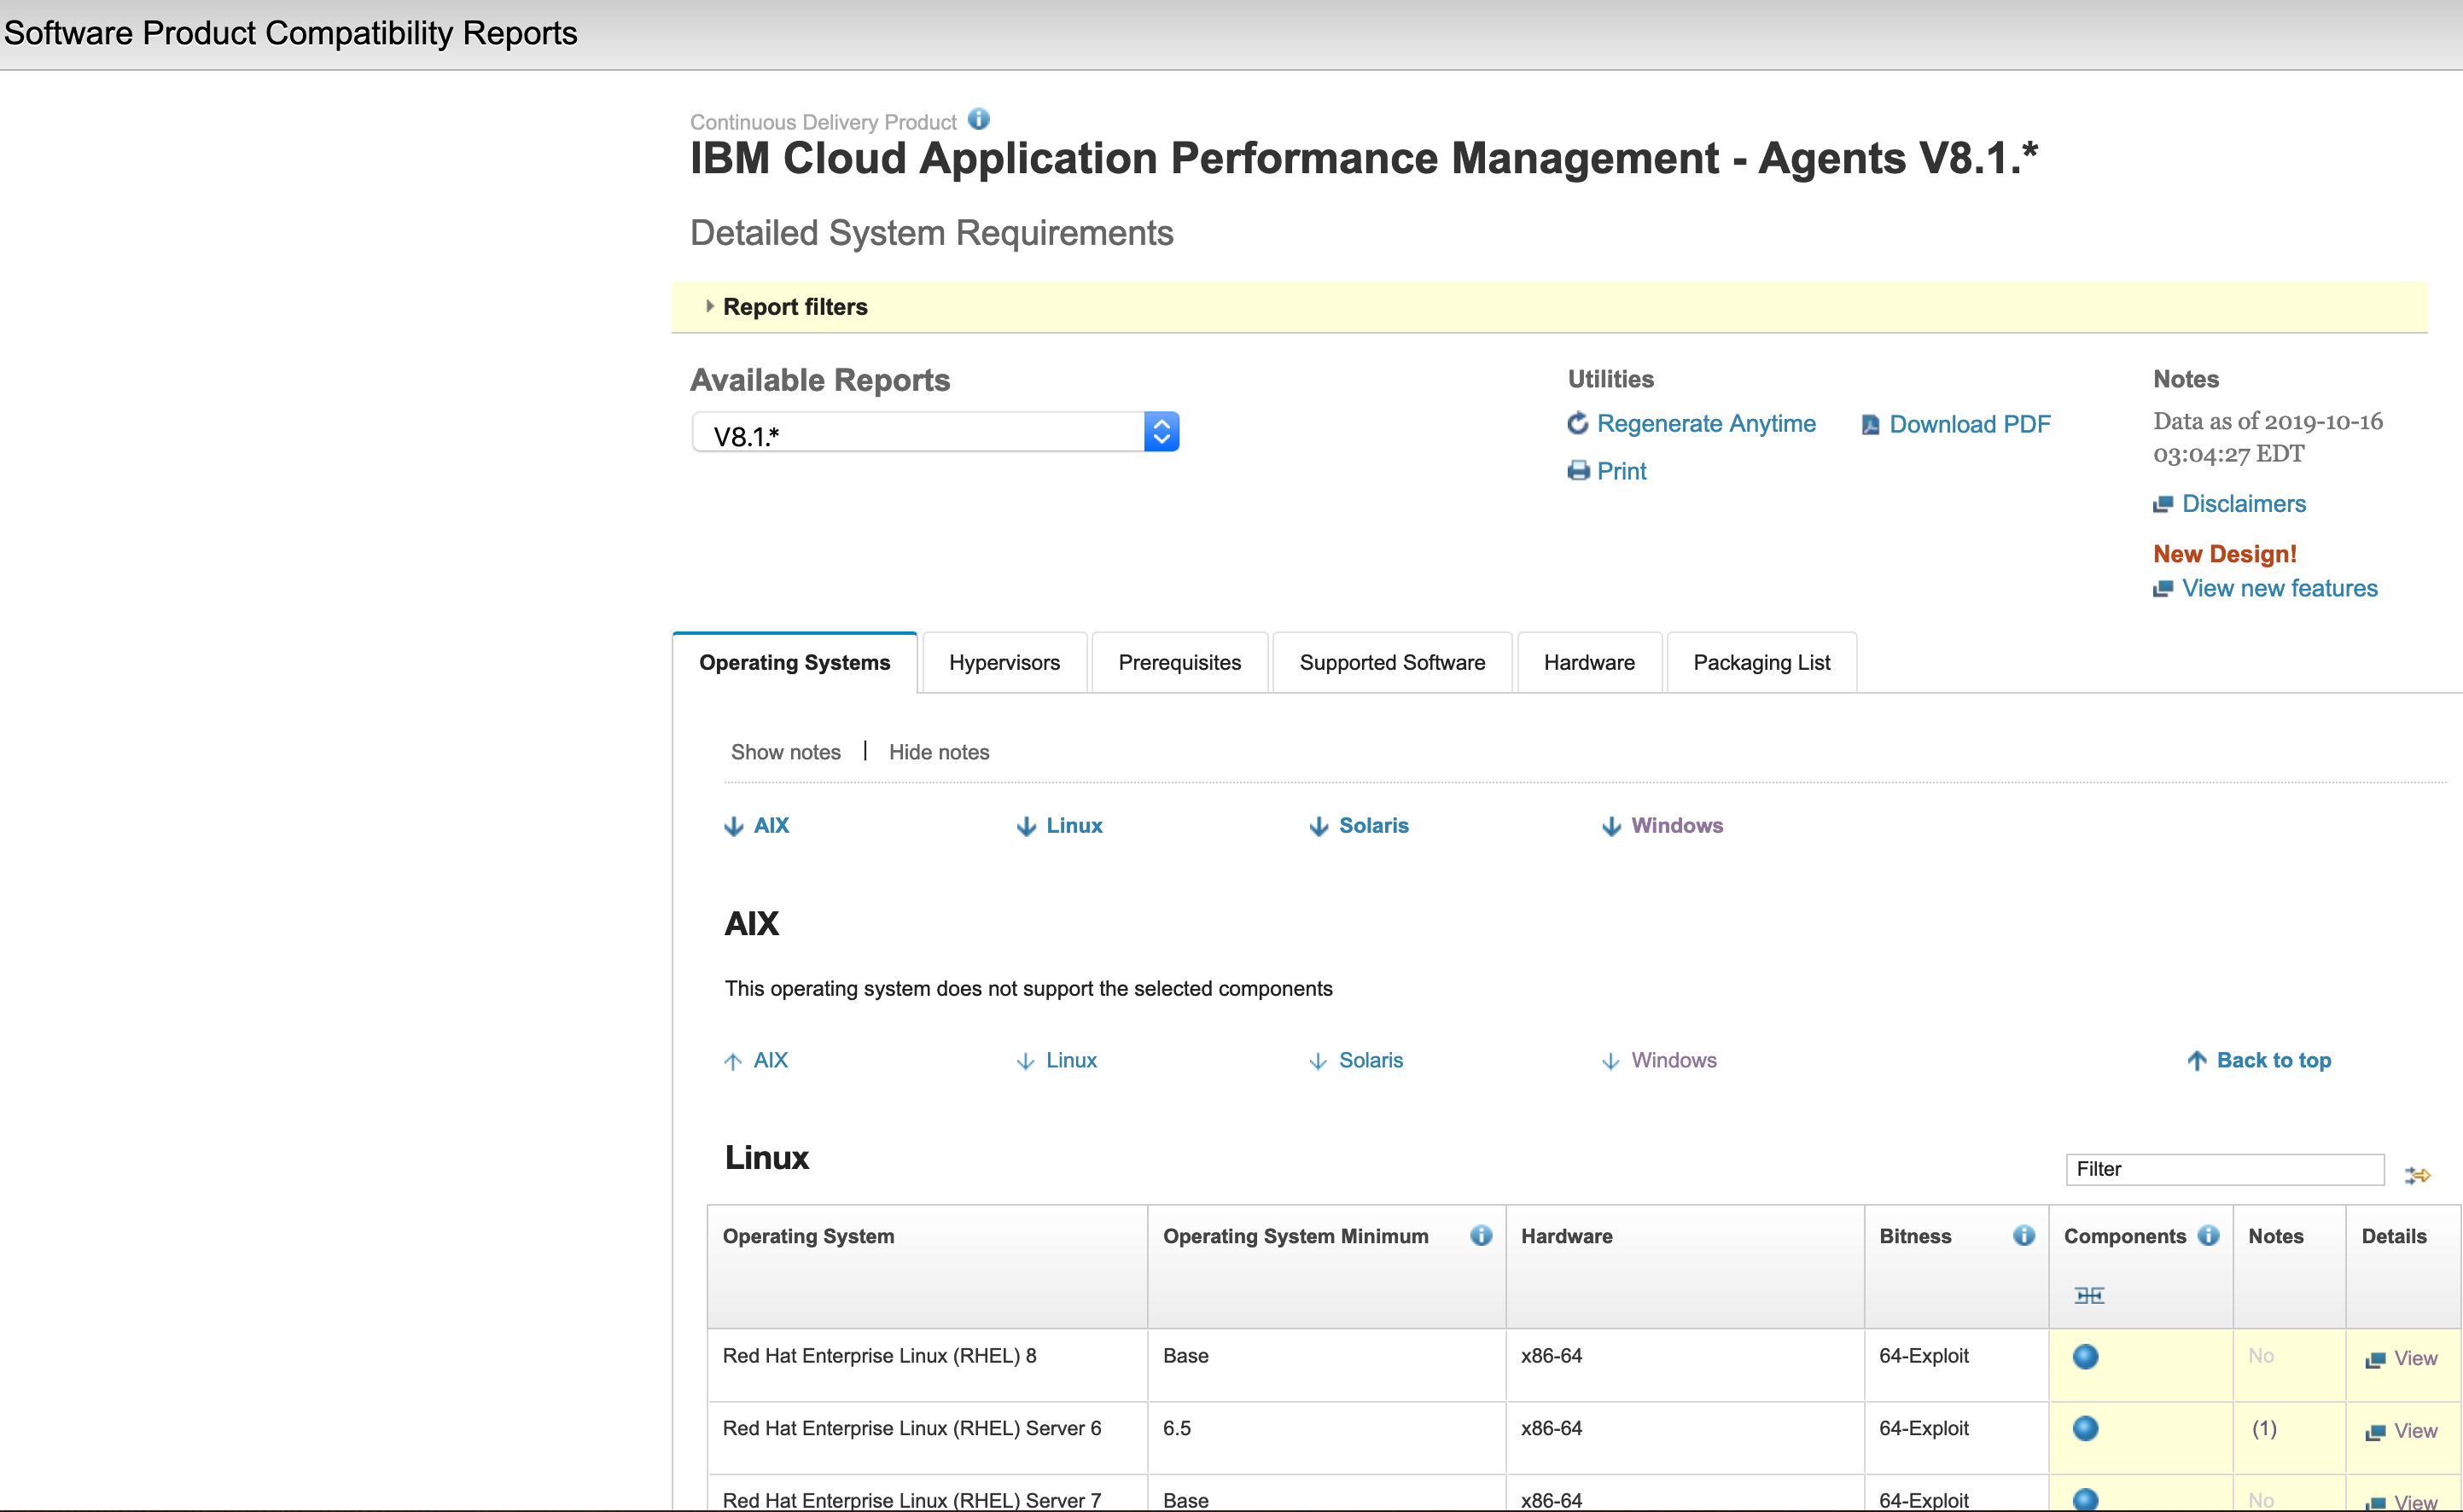Jump to Linux via top bold link
Screen dimensions: 2463x1512
[1074, 825]
